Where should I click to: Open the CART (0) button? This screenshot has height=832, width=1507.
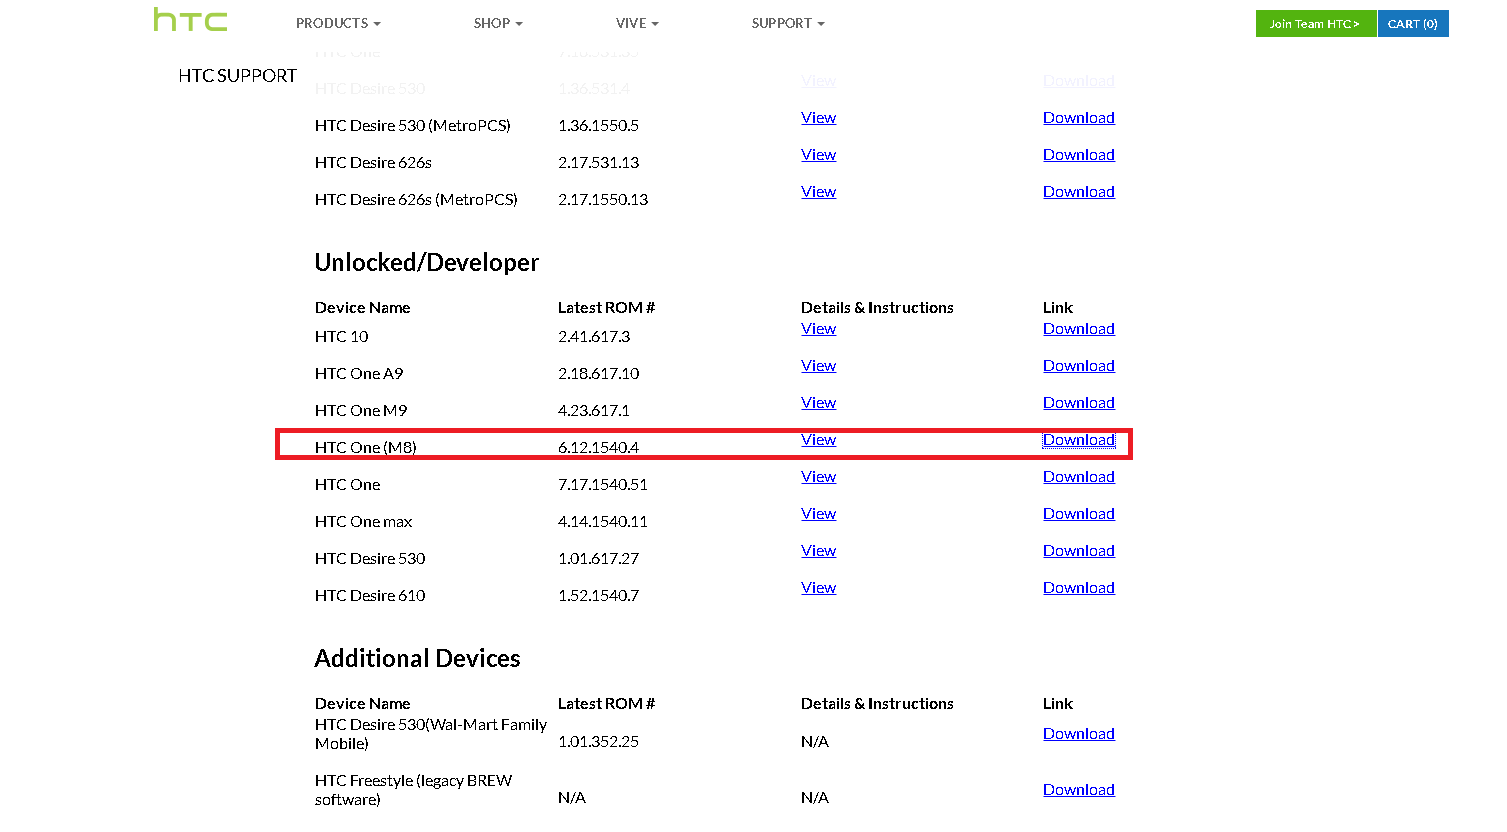tap(1413, 24)
